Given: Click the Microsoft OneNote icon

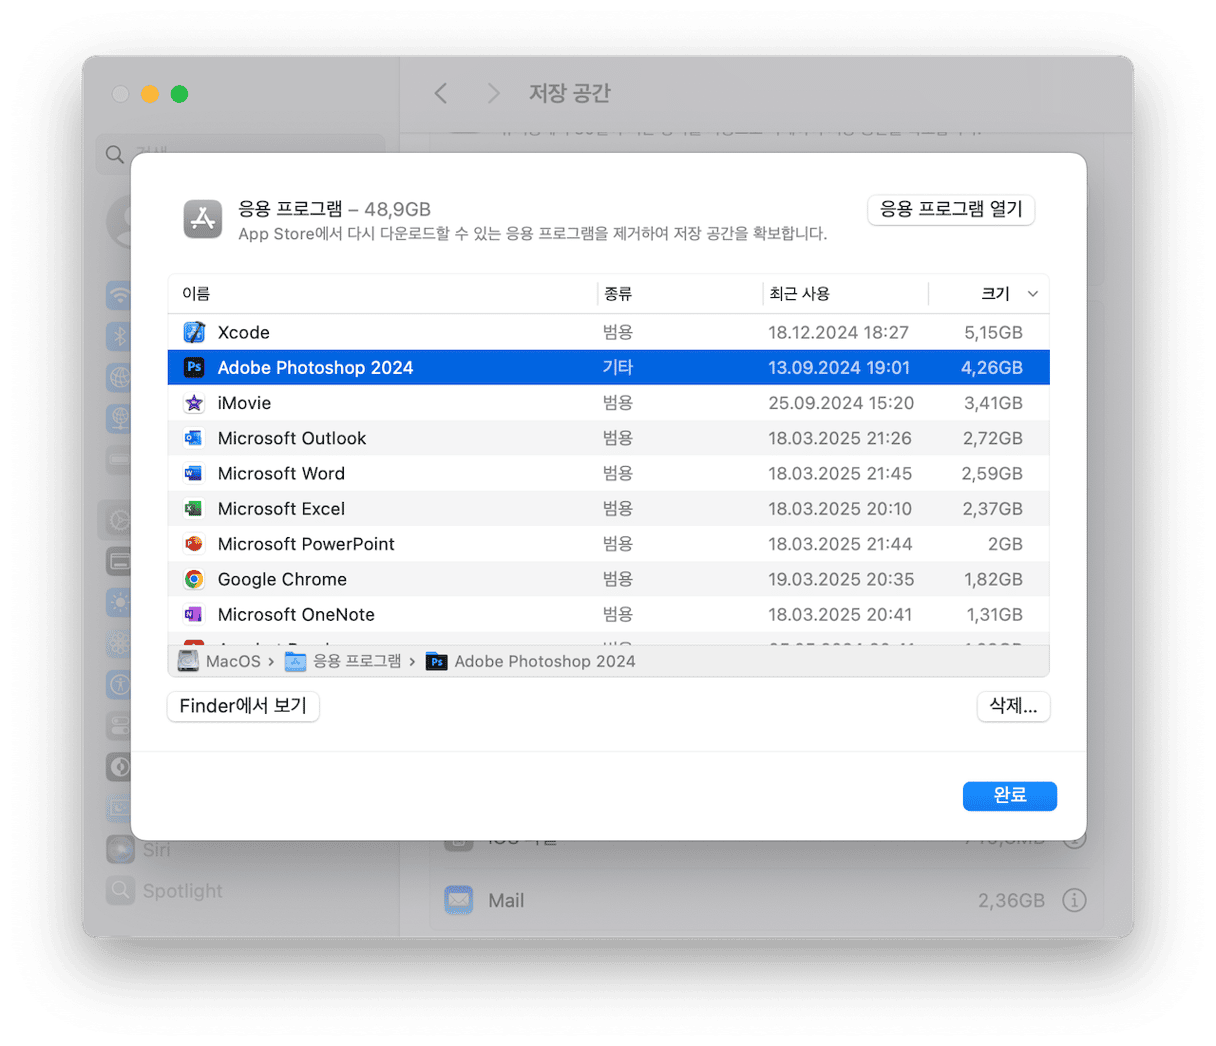Looking at the screenshot, I should pyautogui.click(x=194, y=614).
